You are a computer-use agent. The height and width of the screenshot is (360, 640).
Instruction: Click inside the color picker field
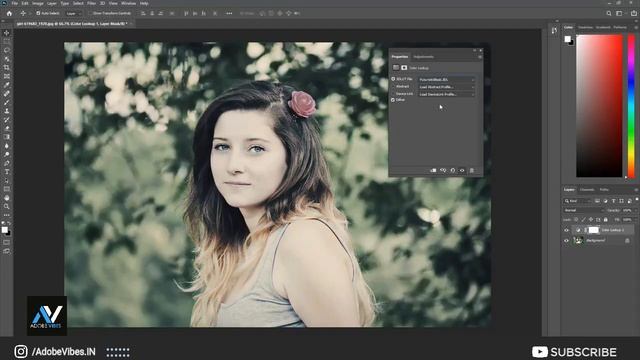pyautogui.click(x=599, y=106)
